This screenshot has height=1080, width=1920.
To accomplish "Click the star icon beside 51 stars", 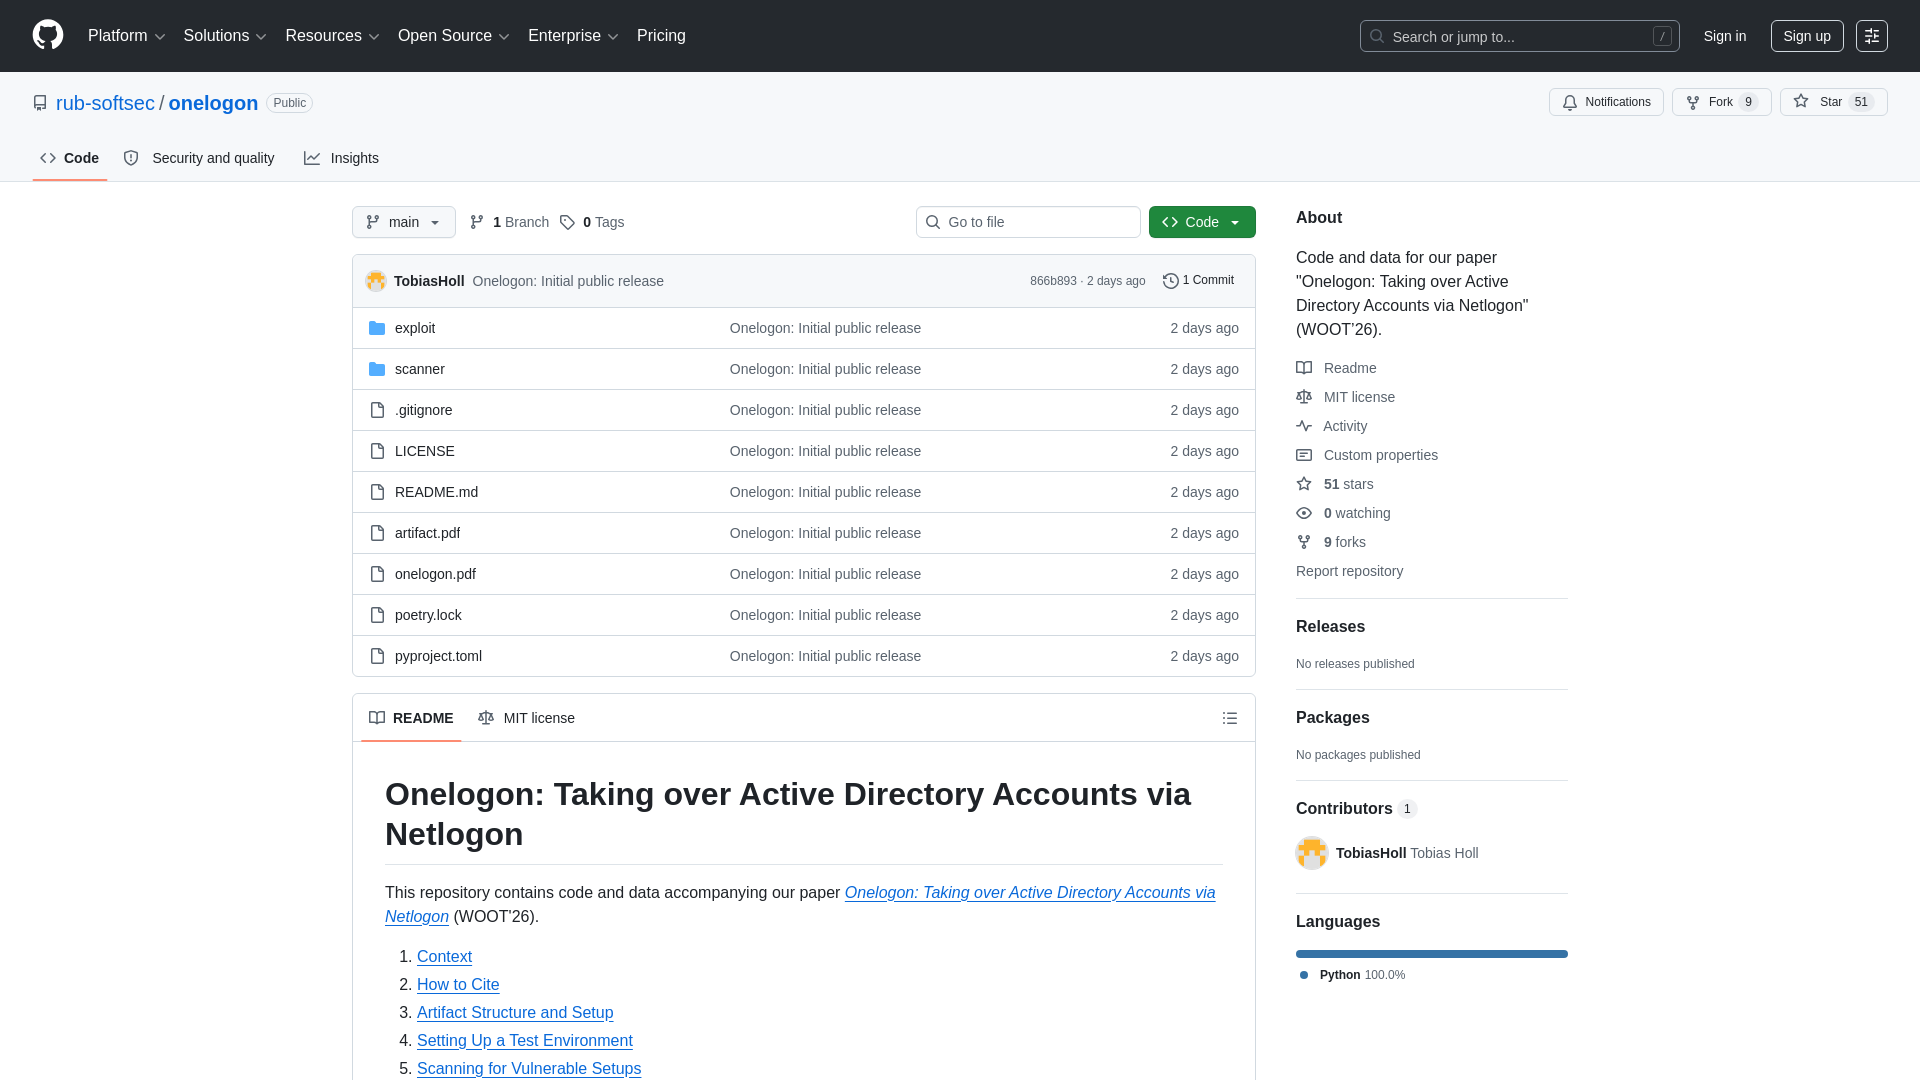I will click(x=1304, y=484).
